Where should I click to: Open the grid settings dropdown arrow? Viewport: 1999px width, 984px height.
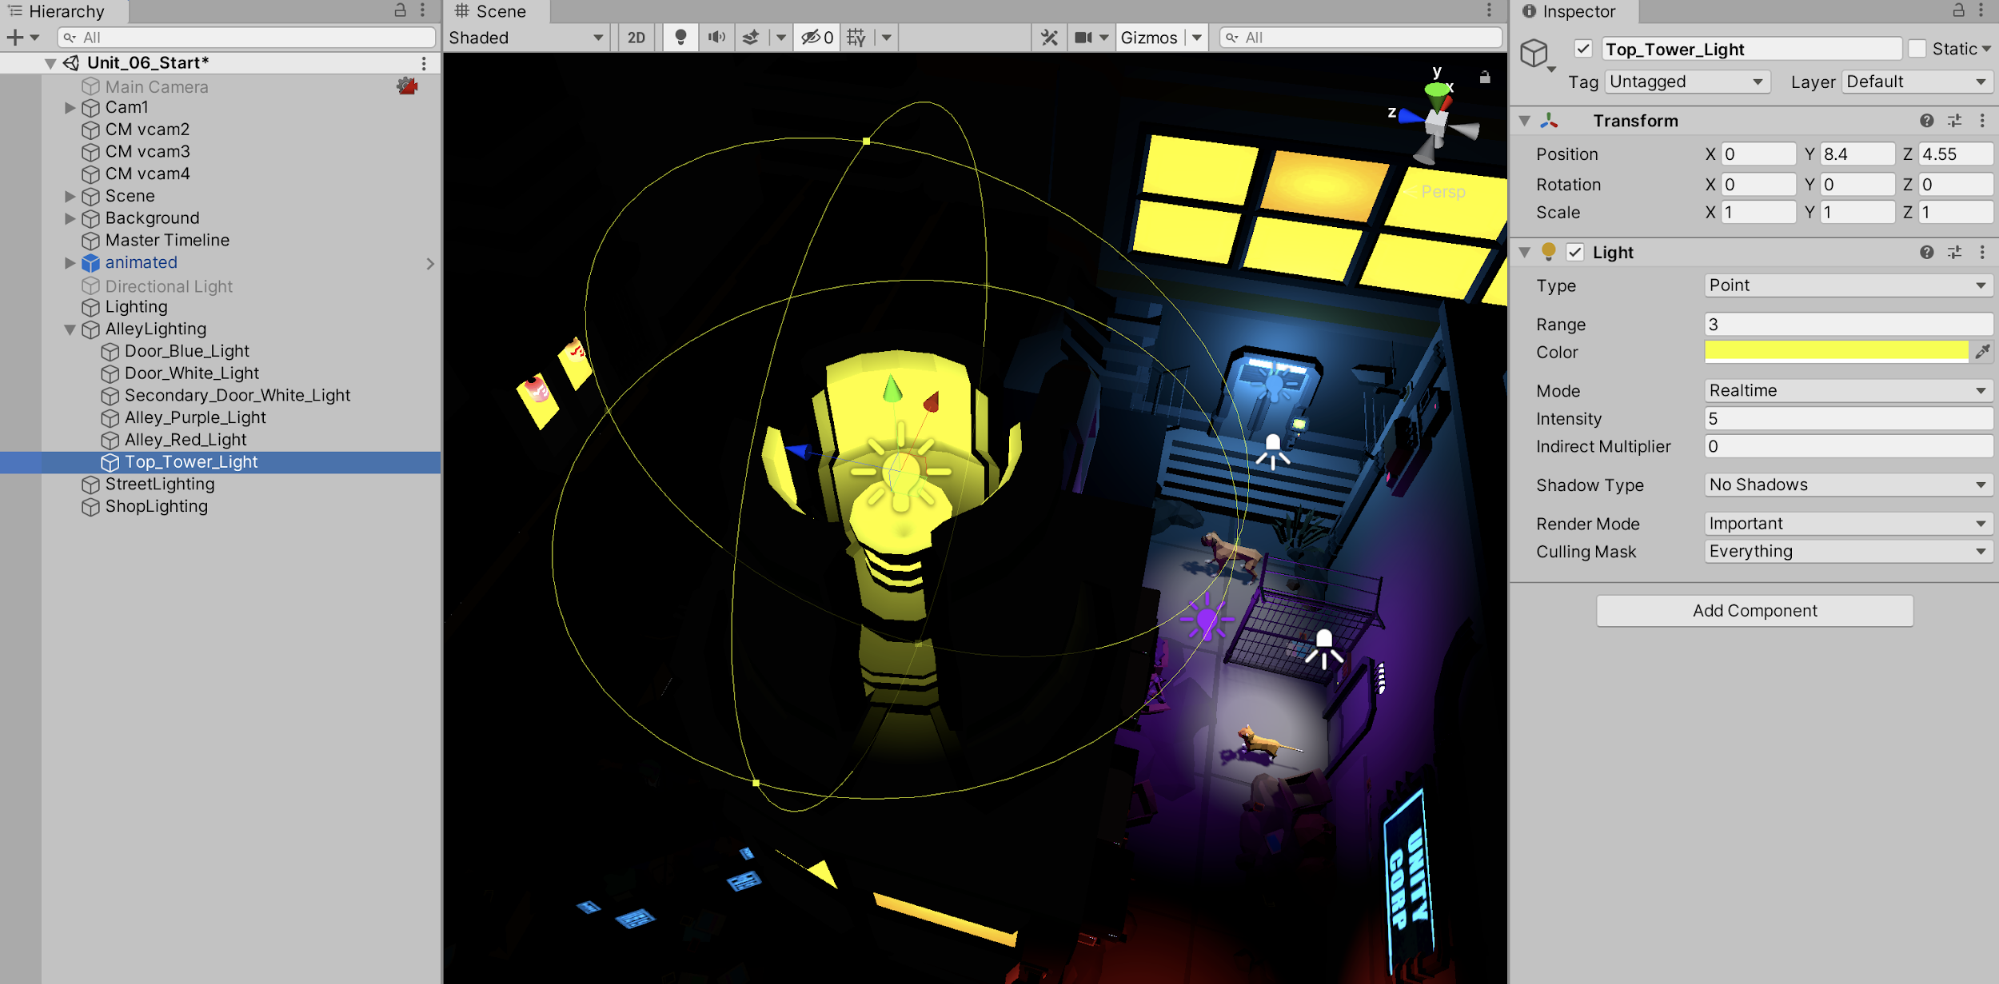886,38
